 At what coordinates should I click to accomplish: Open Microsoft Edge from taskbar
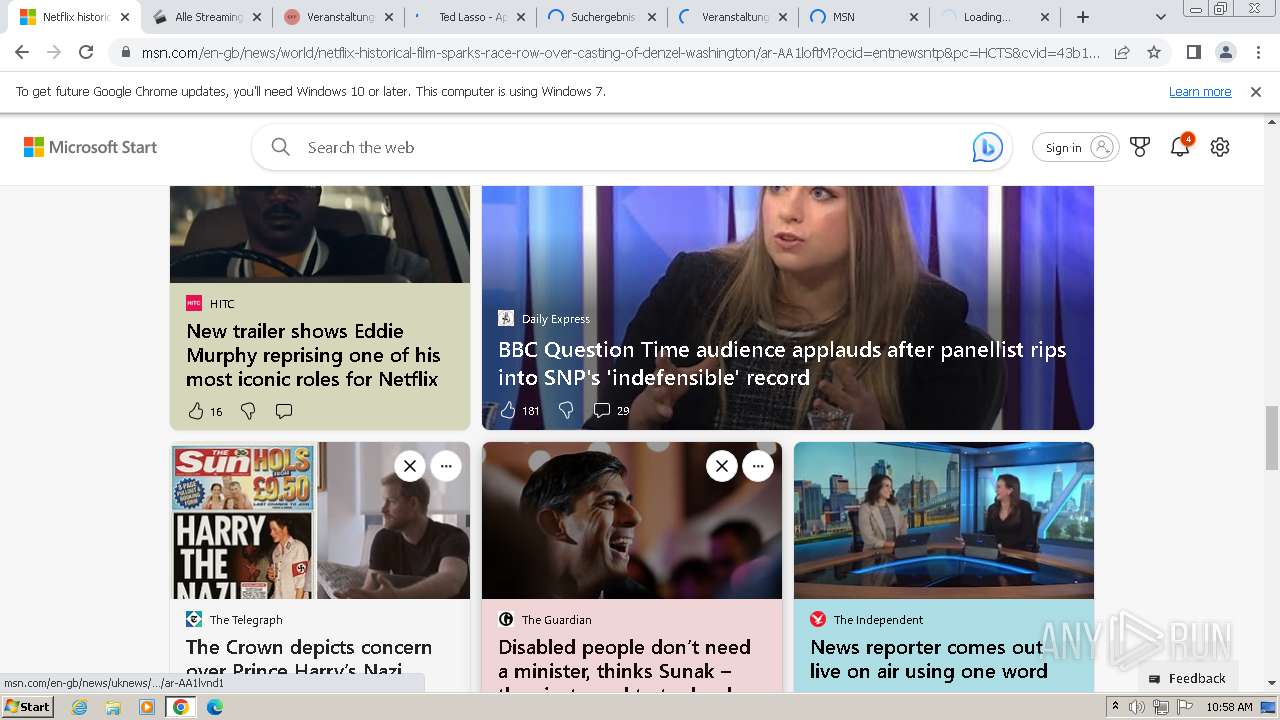point(215,707)
